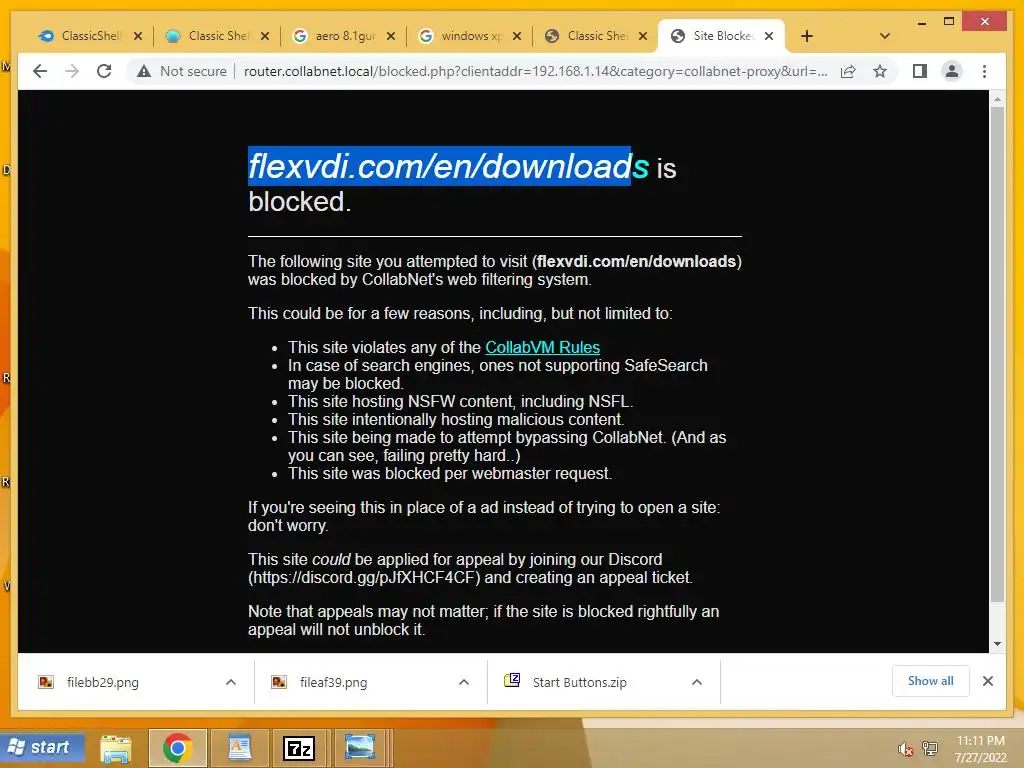
Task: Click the address bar URL field
Action: pos(536,71)
